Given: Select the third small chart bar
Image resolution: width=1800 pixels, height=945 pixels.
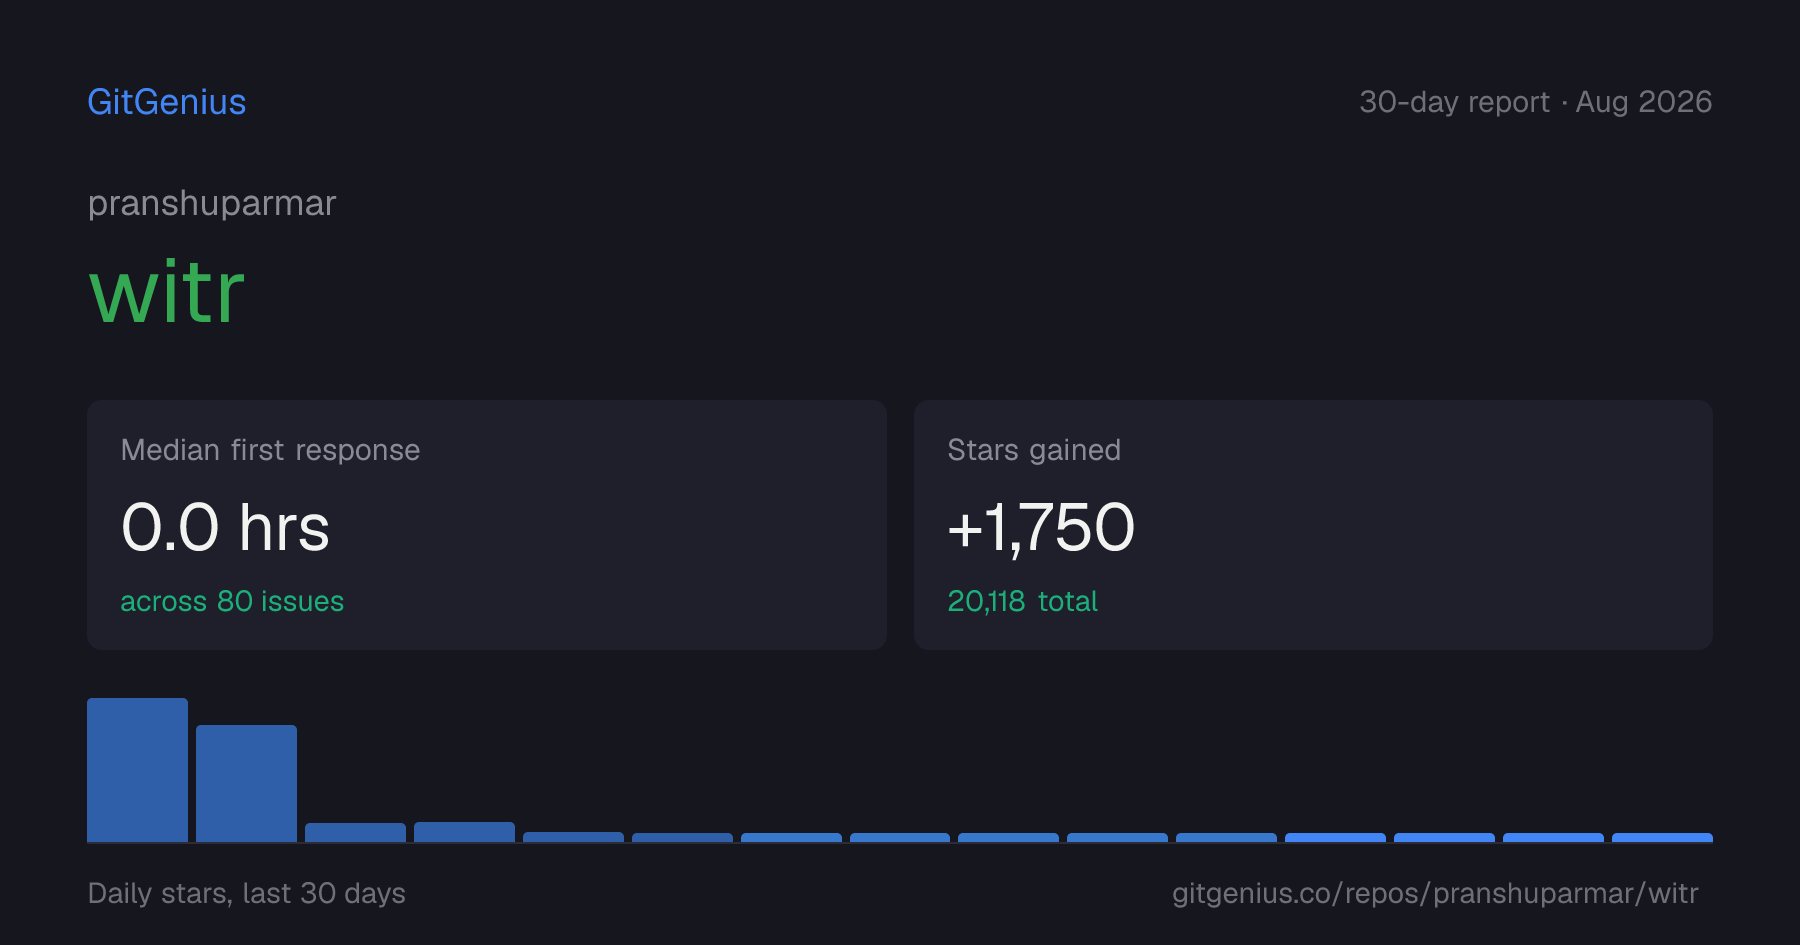Looking at the screenshot, I should click(x=355, y=832).
